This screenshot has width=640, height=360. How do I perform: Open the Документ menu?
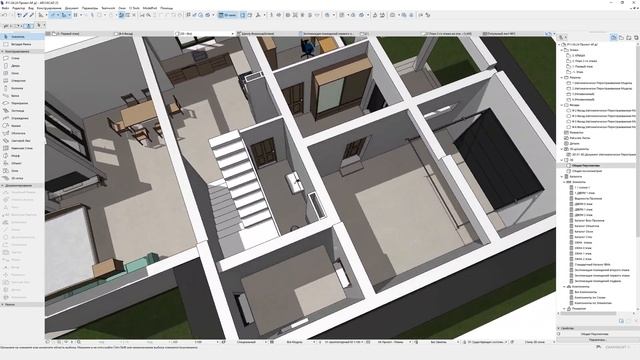click(72, 8)
